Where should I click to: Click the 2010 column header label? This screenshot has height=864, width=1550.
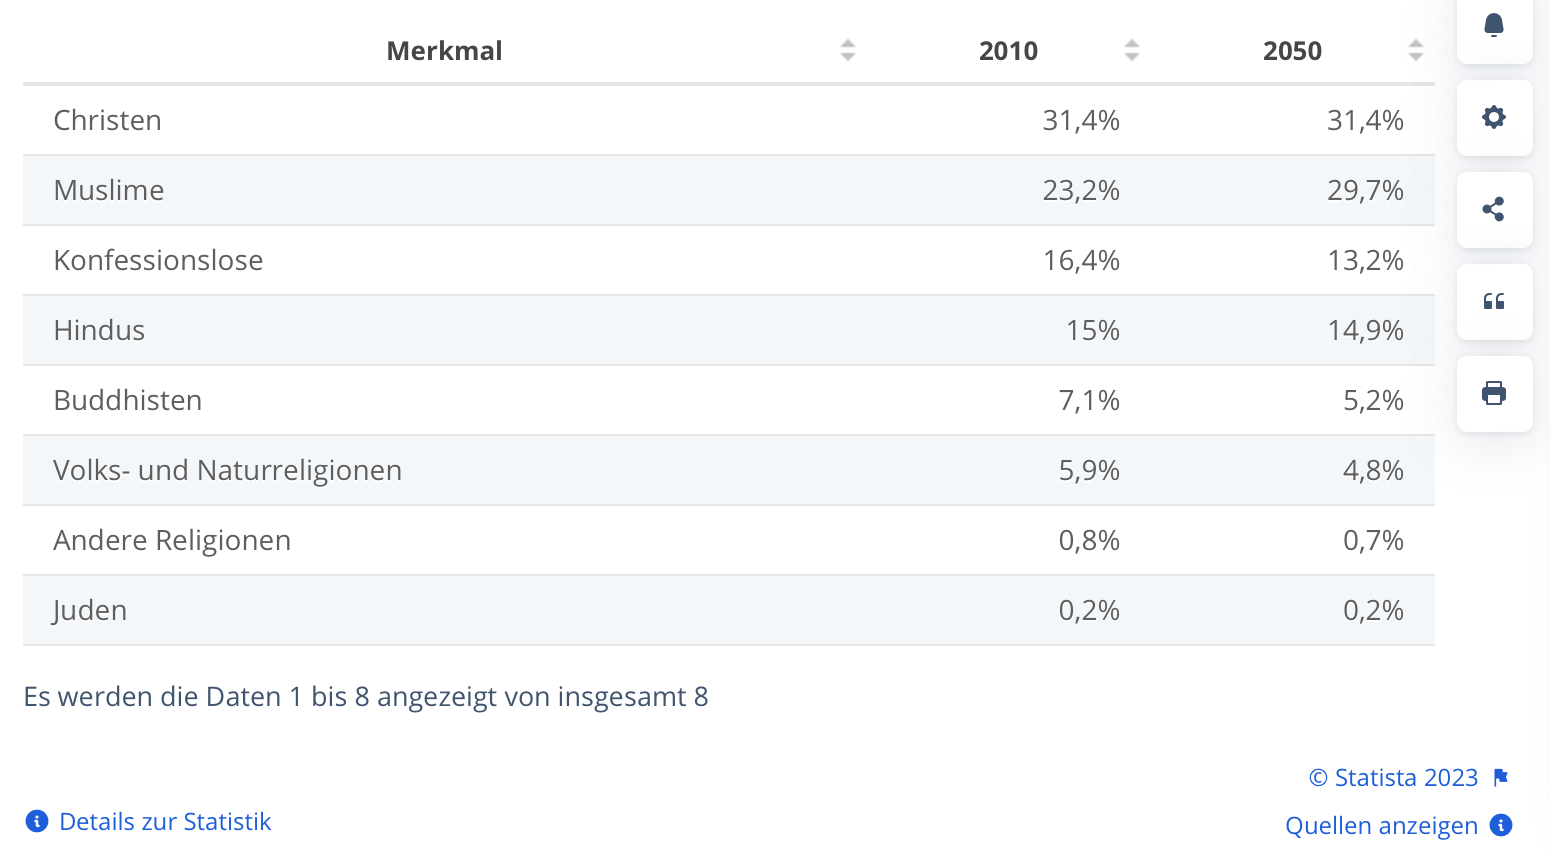pyautogui.click(x=1008, y=51)
